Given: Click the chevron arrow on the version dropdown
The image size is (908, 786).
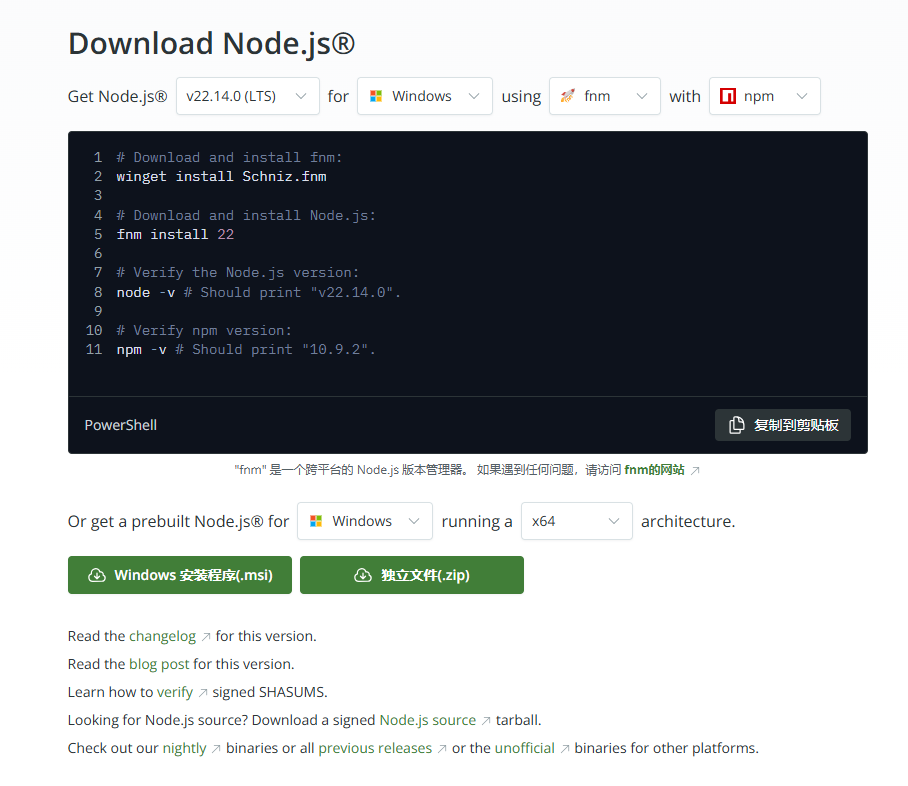Looking at the screenshot, I should [x=301, y=96].
